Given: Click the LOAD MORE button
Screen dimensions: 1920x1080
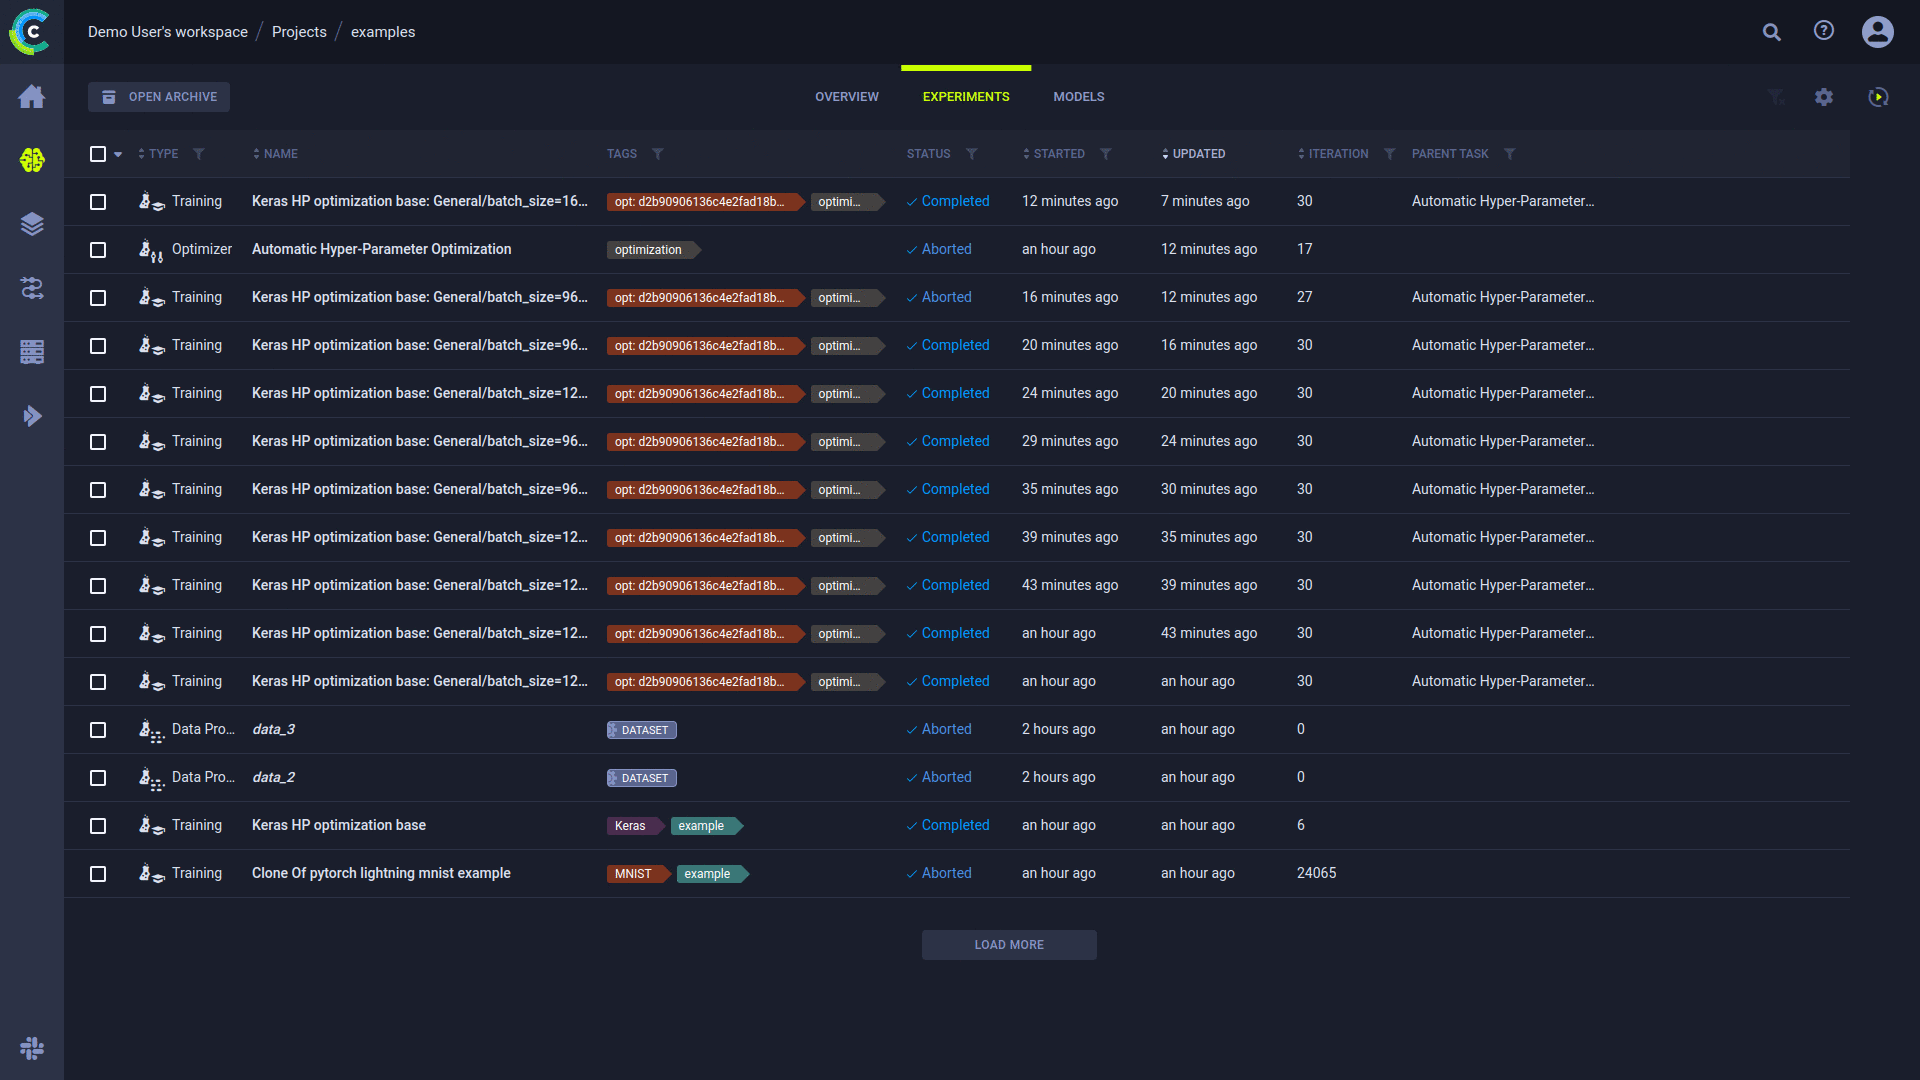Looking at the screenshot, I should coord(1008,944).
